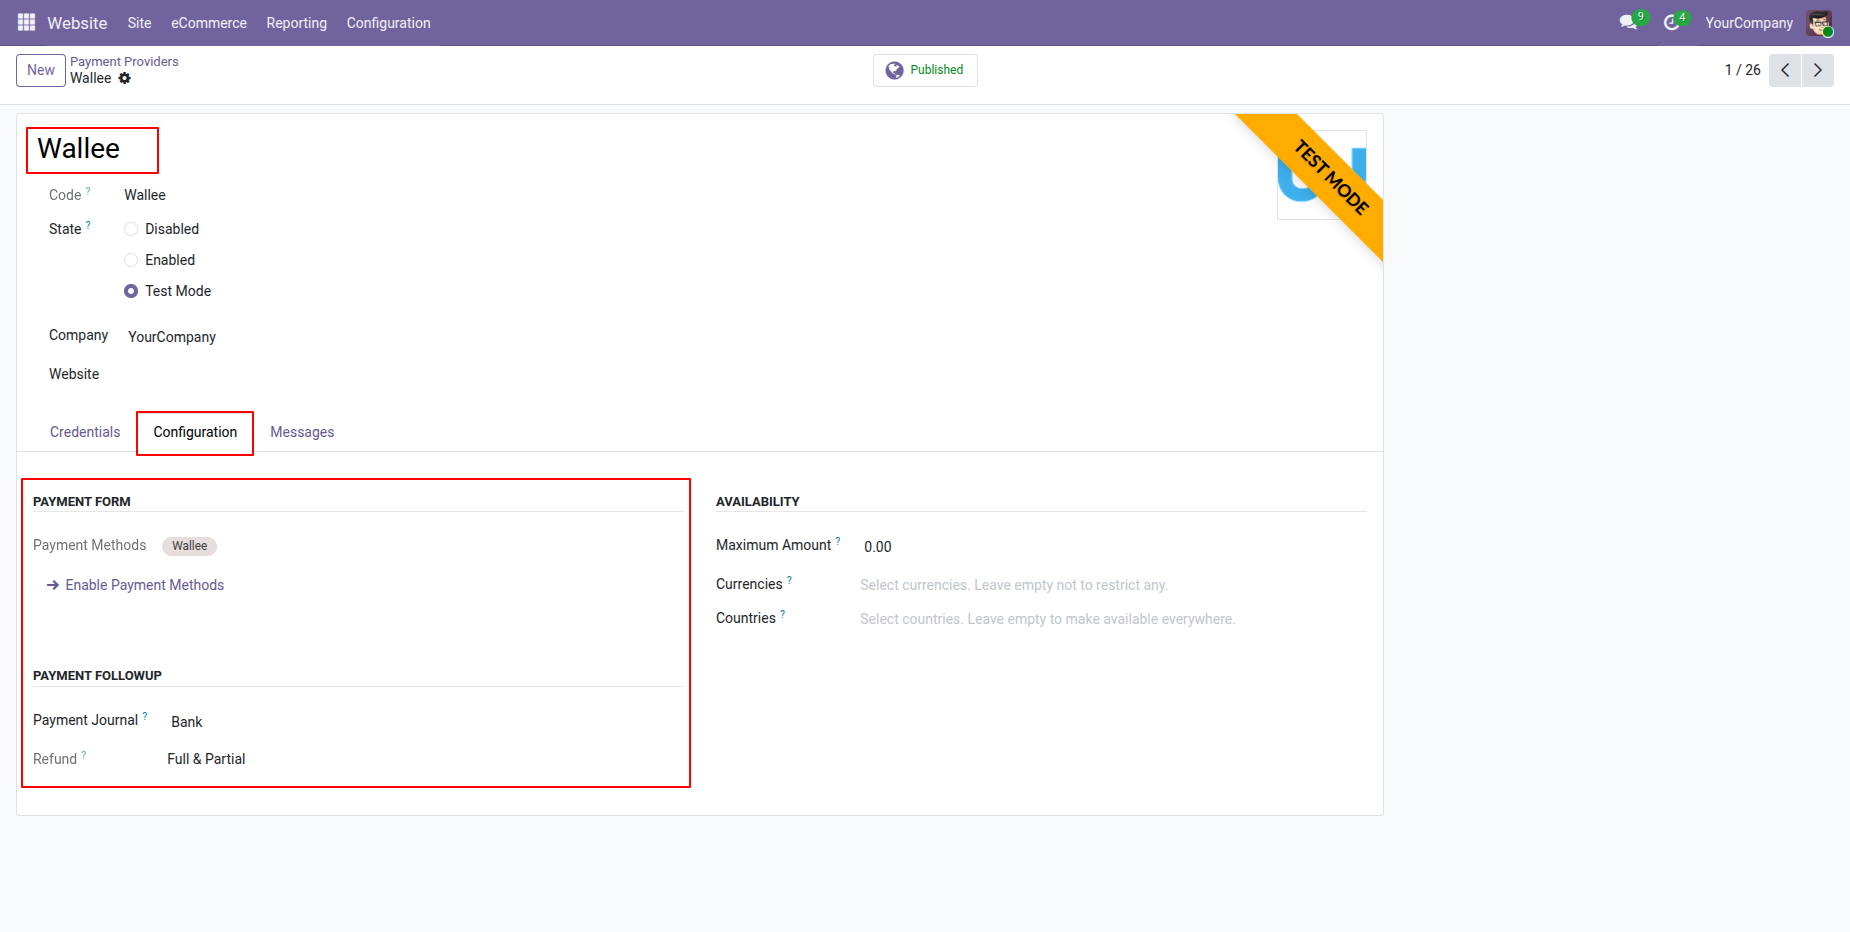Open the apps grid menu icon
The height and width of the screenshot is (932, 1850).
coord(26,22)
